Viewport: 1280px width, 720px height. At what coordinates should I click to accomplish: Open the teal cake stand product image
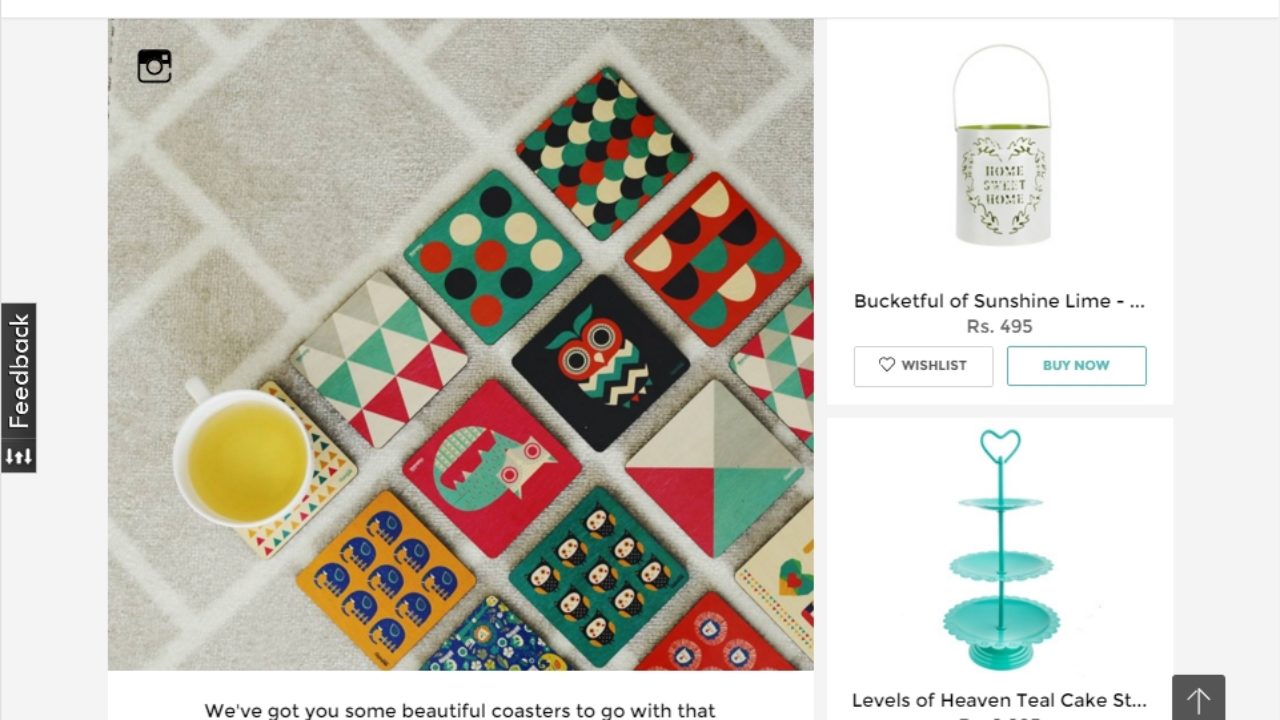[1000, 548]
